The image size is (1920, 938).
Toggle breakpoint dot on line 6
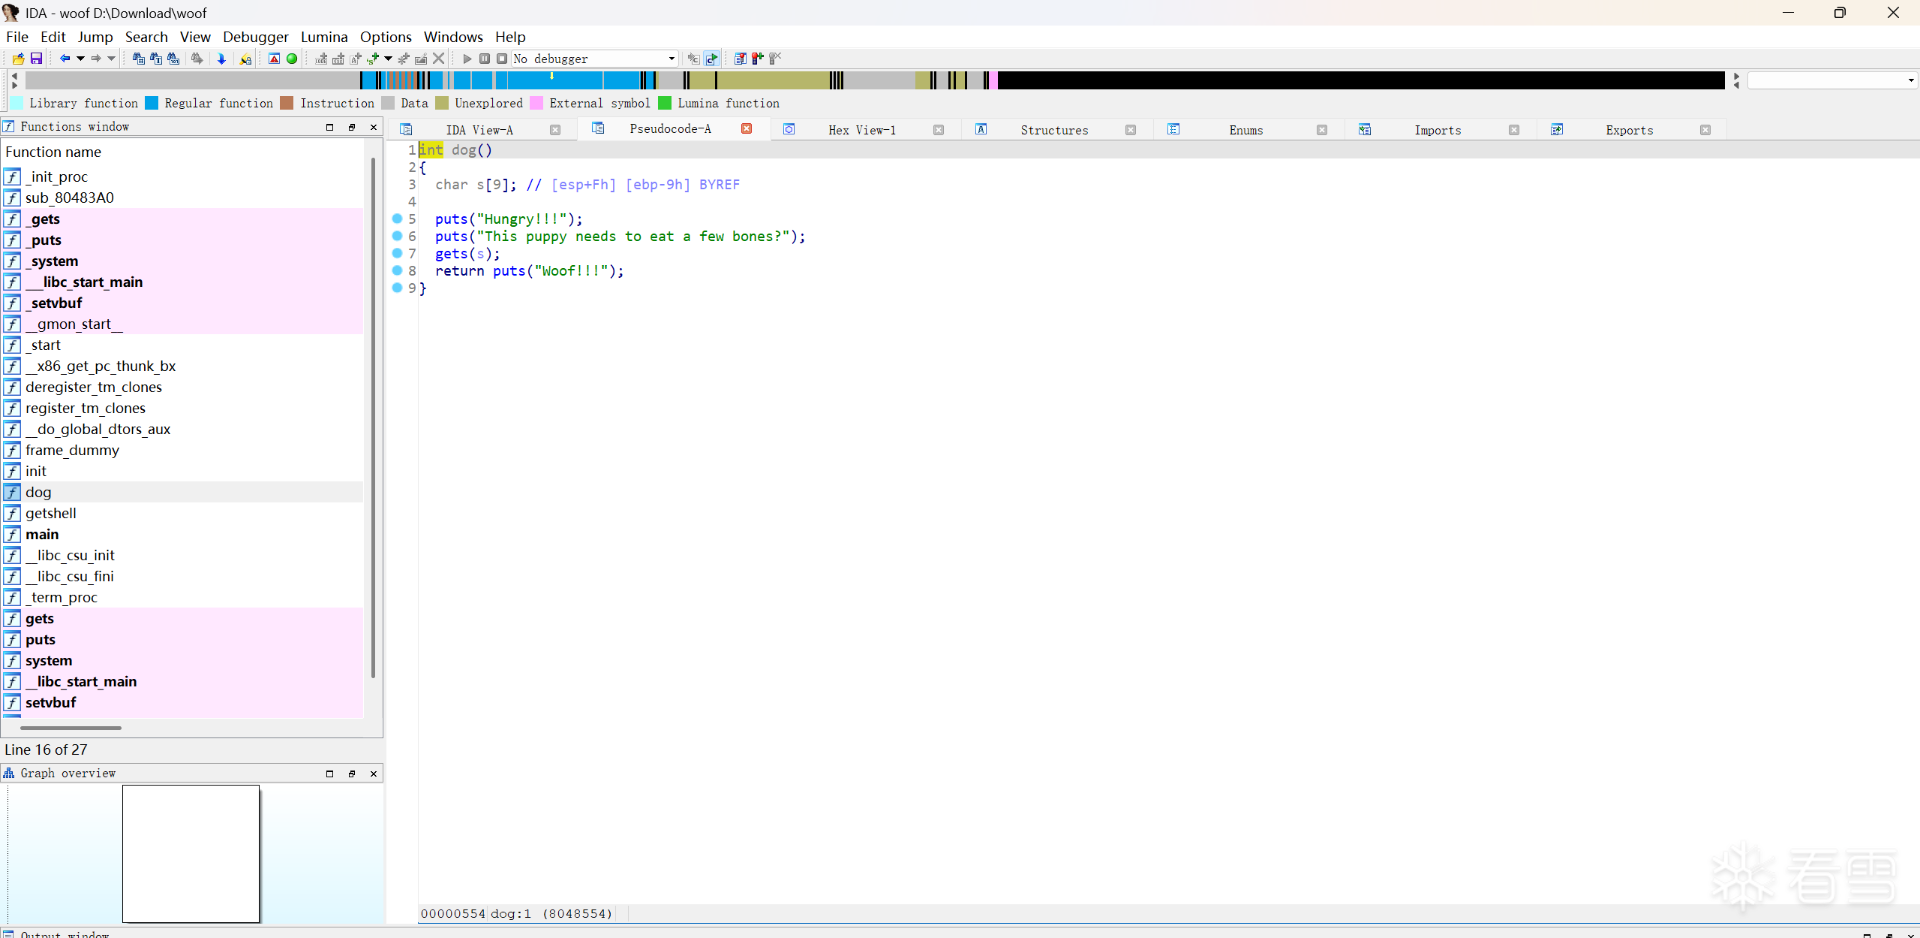coord(397,236)
